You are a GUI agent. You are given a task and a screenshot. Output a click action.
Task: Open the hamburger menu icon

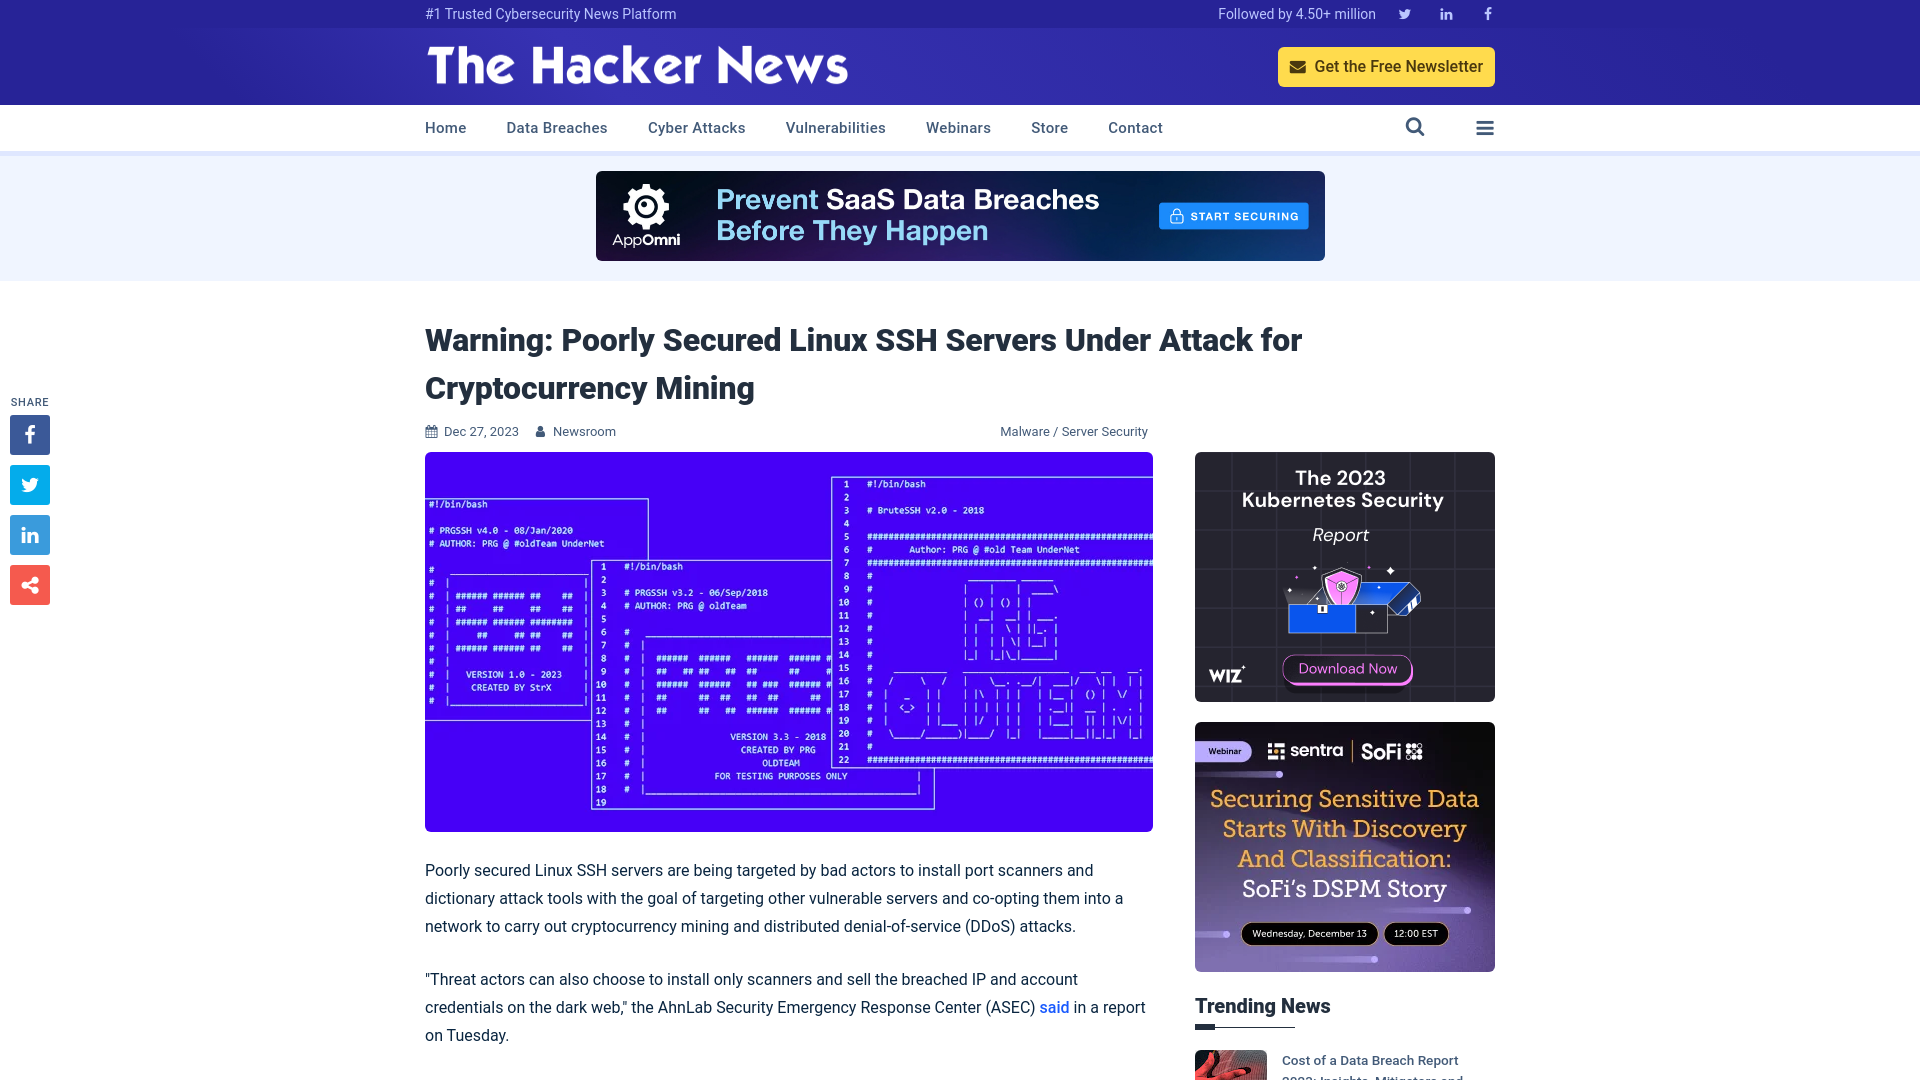pos(1485,128)
